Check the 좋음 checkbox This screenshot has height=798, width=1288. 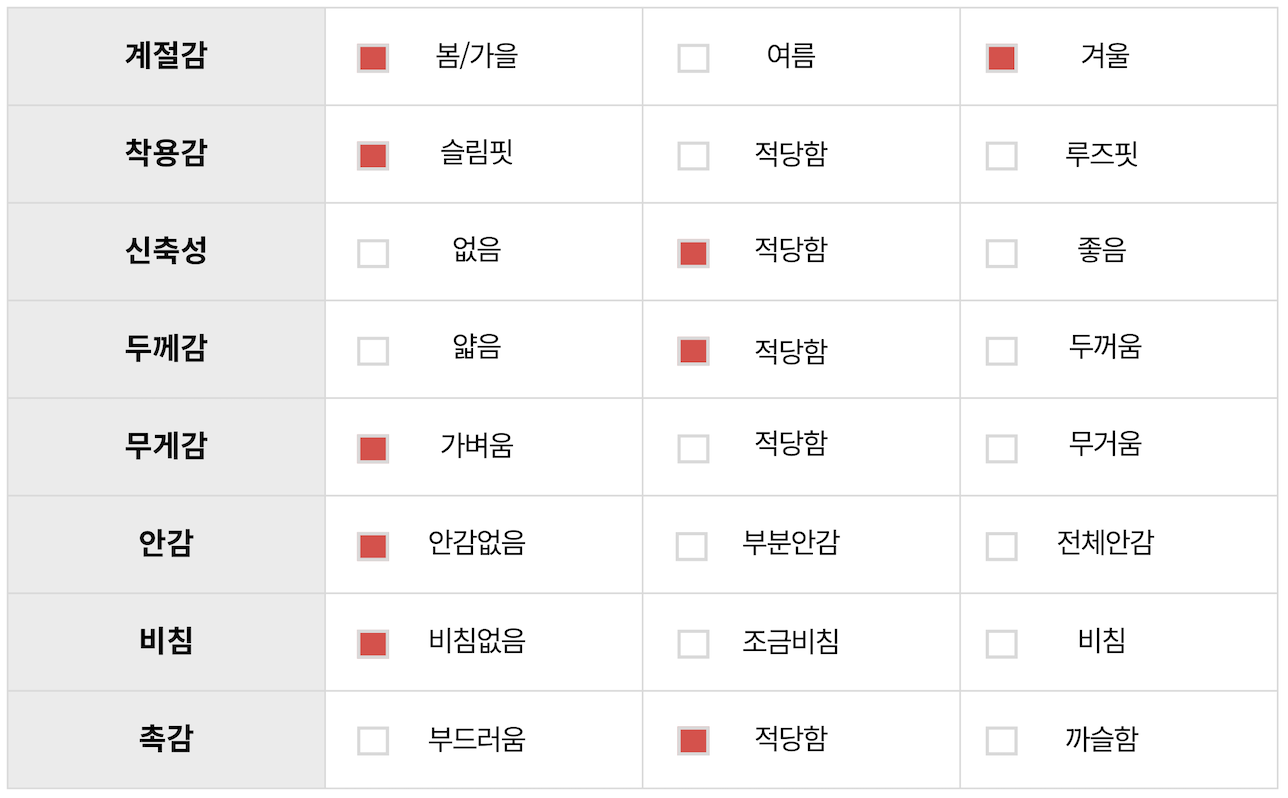[1001, 253]
